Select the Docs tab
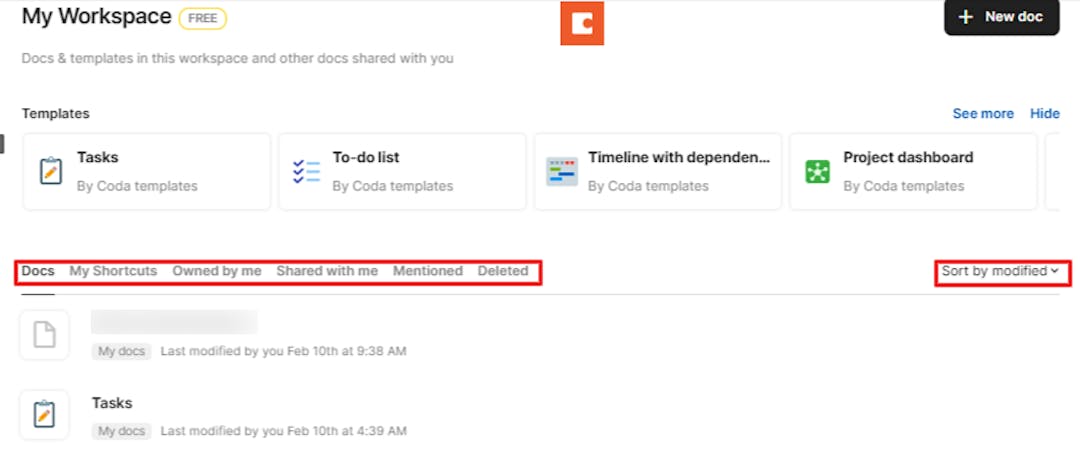1080x451 pixels. click(x=38, y=271)
